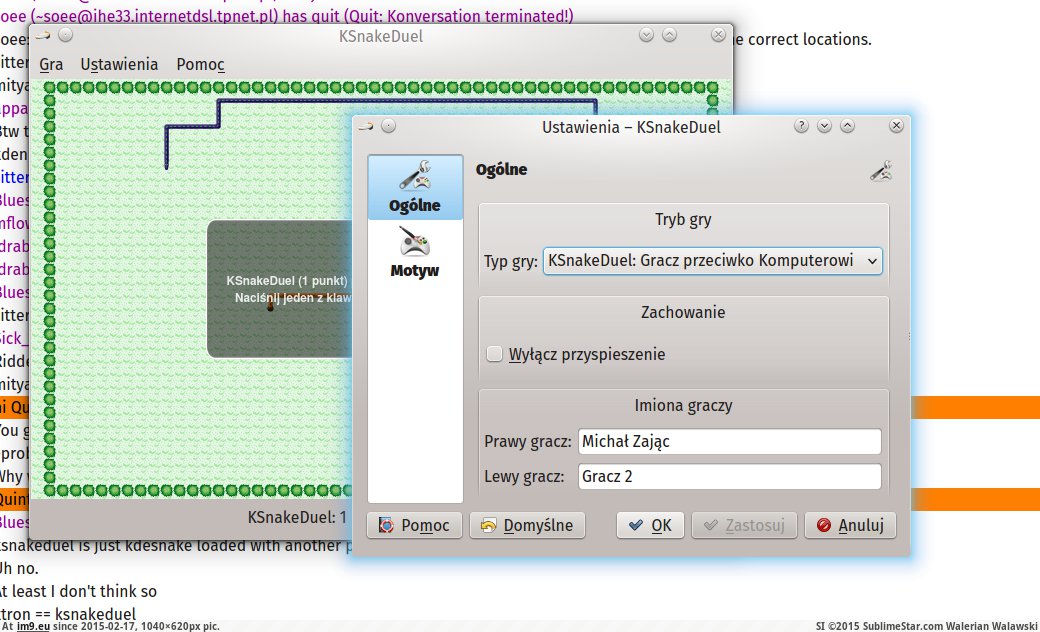The image size is (1040, 632).
Task: Click the Lewy gracz name field
Action: [728, 477]
